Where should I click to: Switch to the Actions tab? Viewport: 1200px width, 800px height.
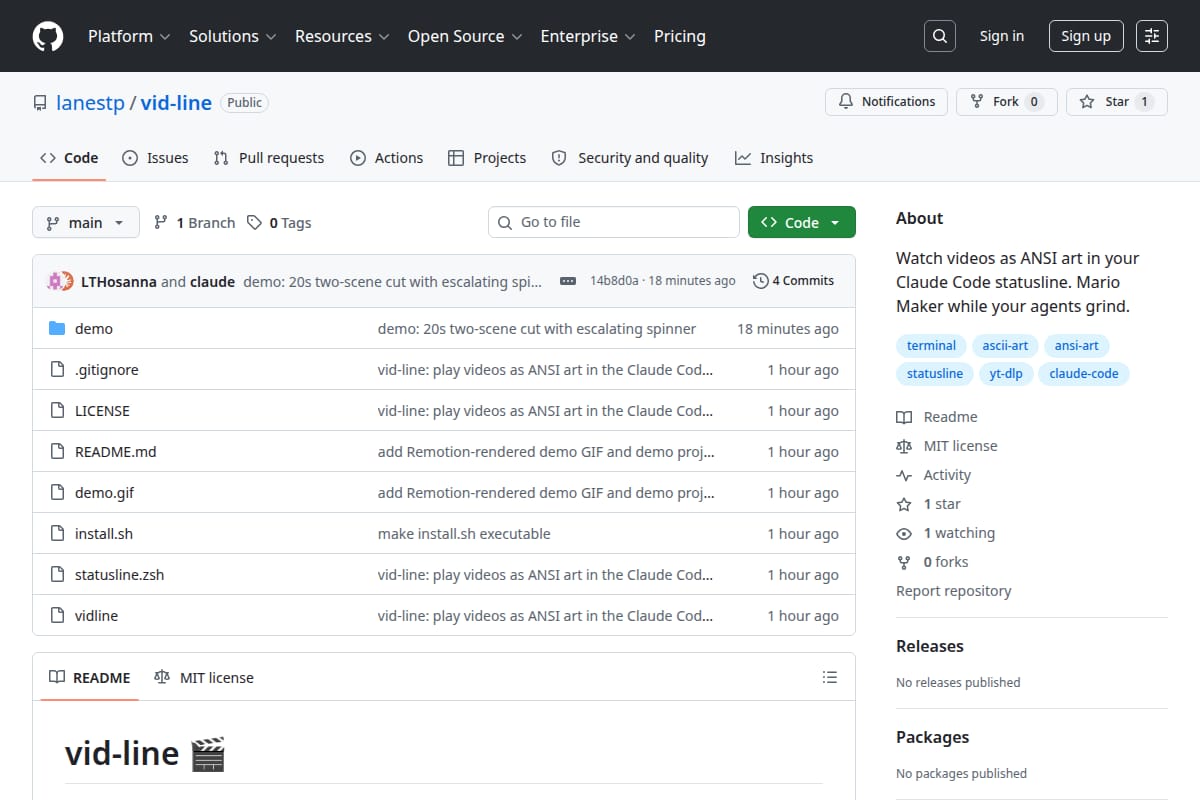pyautogui.click(x=387, y=158)
